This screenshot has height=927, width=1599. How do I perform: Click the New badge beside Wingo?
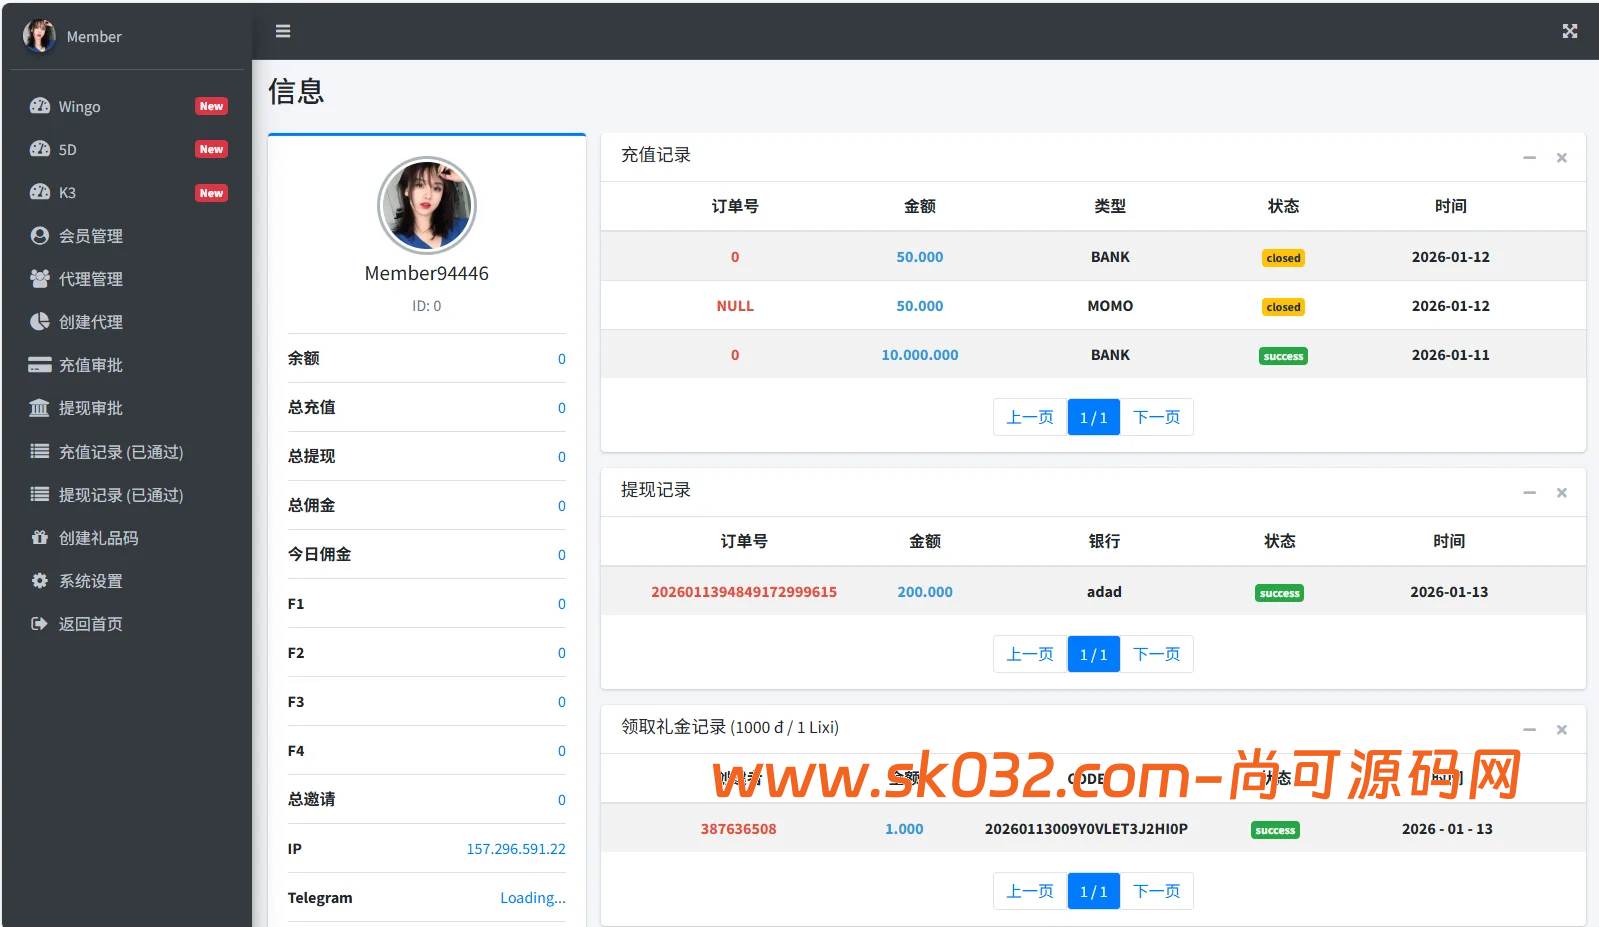pos(211,106)
